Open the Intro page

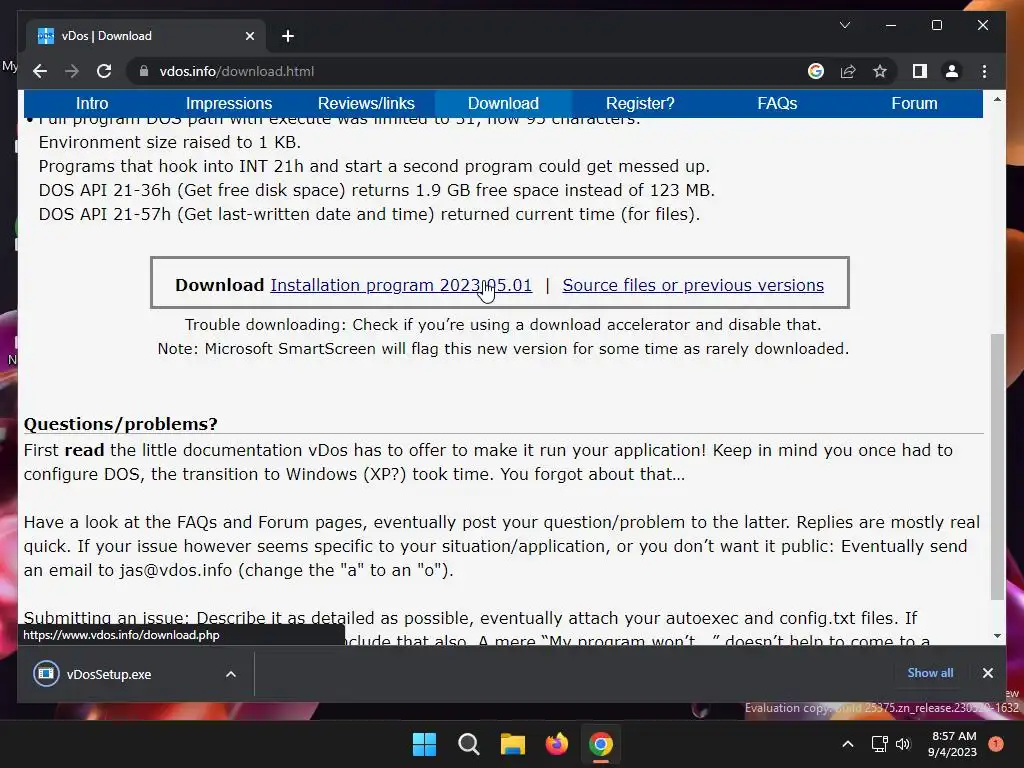click(92, 103)
